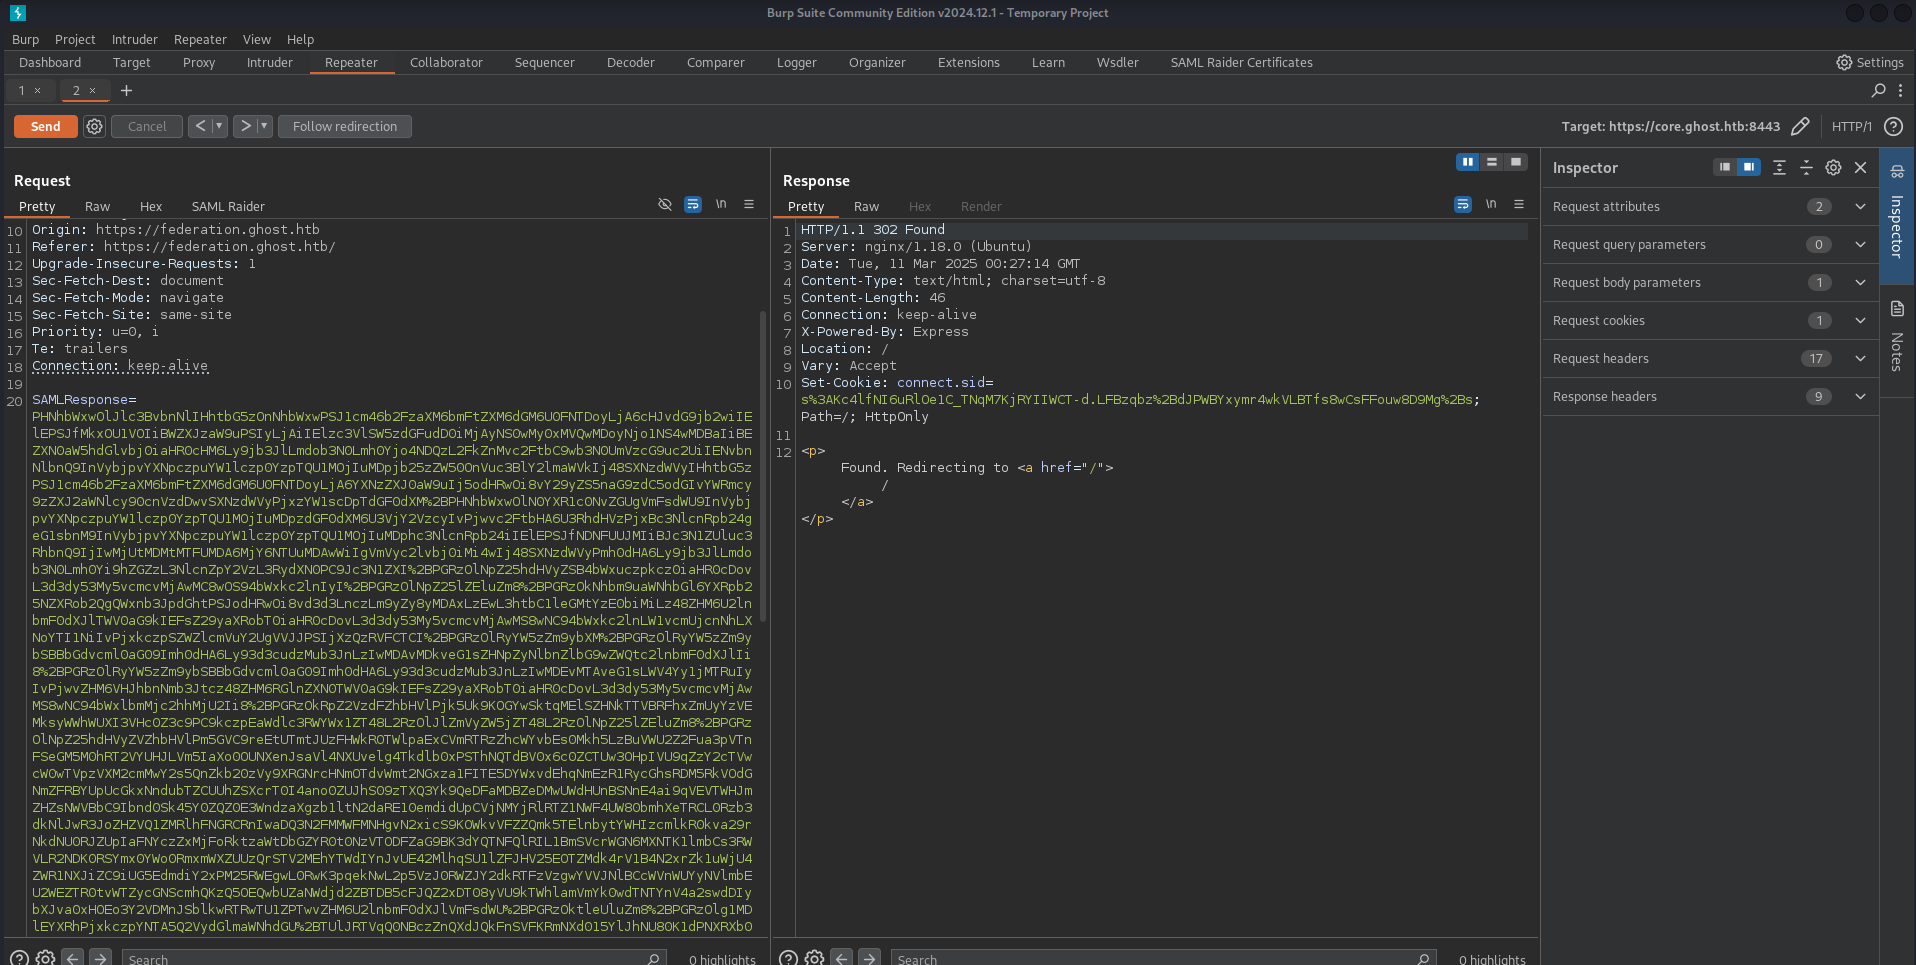Open the Request search settings gear

[45, 958]
